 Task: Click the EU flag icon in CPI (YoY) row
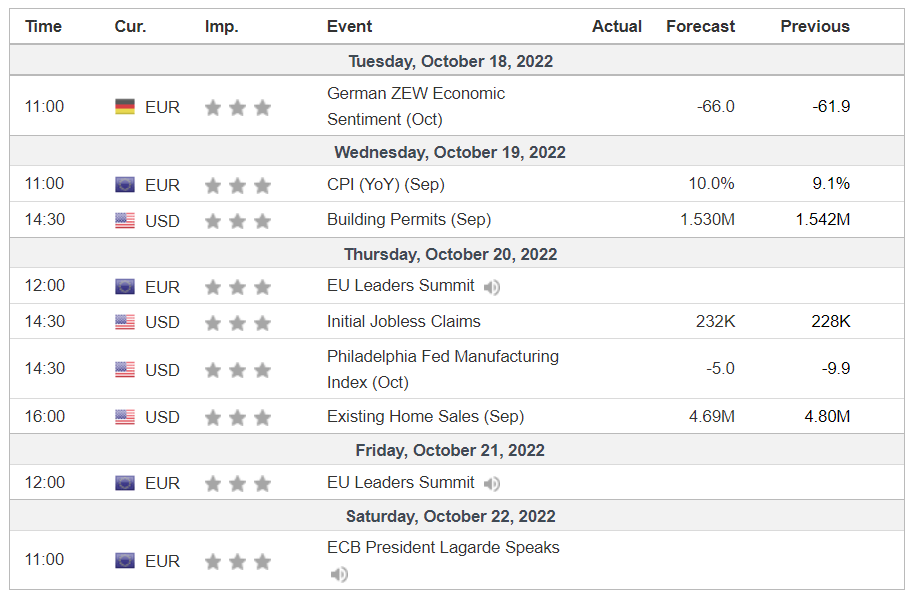point(125,185)
